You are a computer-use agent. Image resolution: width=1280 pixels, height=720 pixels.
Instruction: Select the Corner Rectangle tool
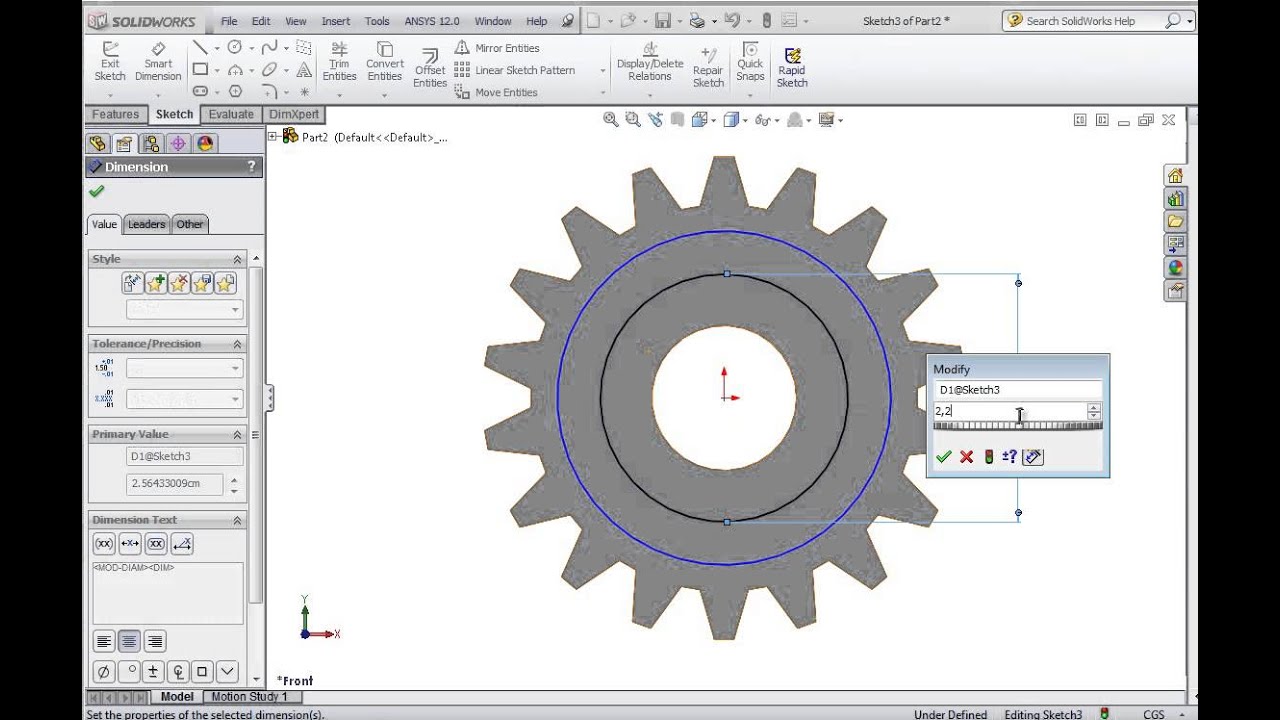point(200,69)
